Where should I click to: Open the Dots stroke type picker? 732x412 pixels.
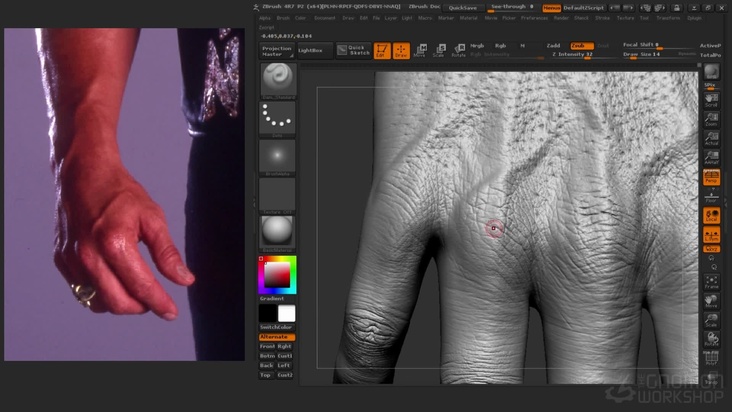[277, 119]
